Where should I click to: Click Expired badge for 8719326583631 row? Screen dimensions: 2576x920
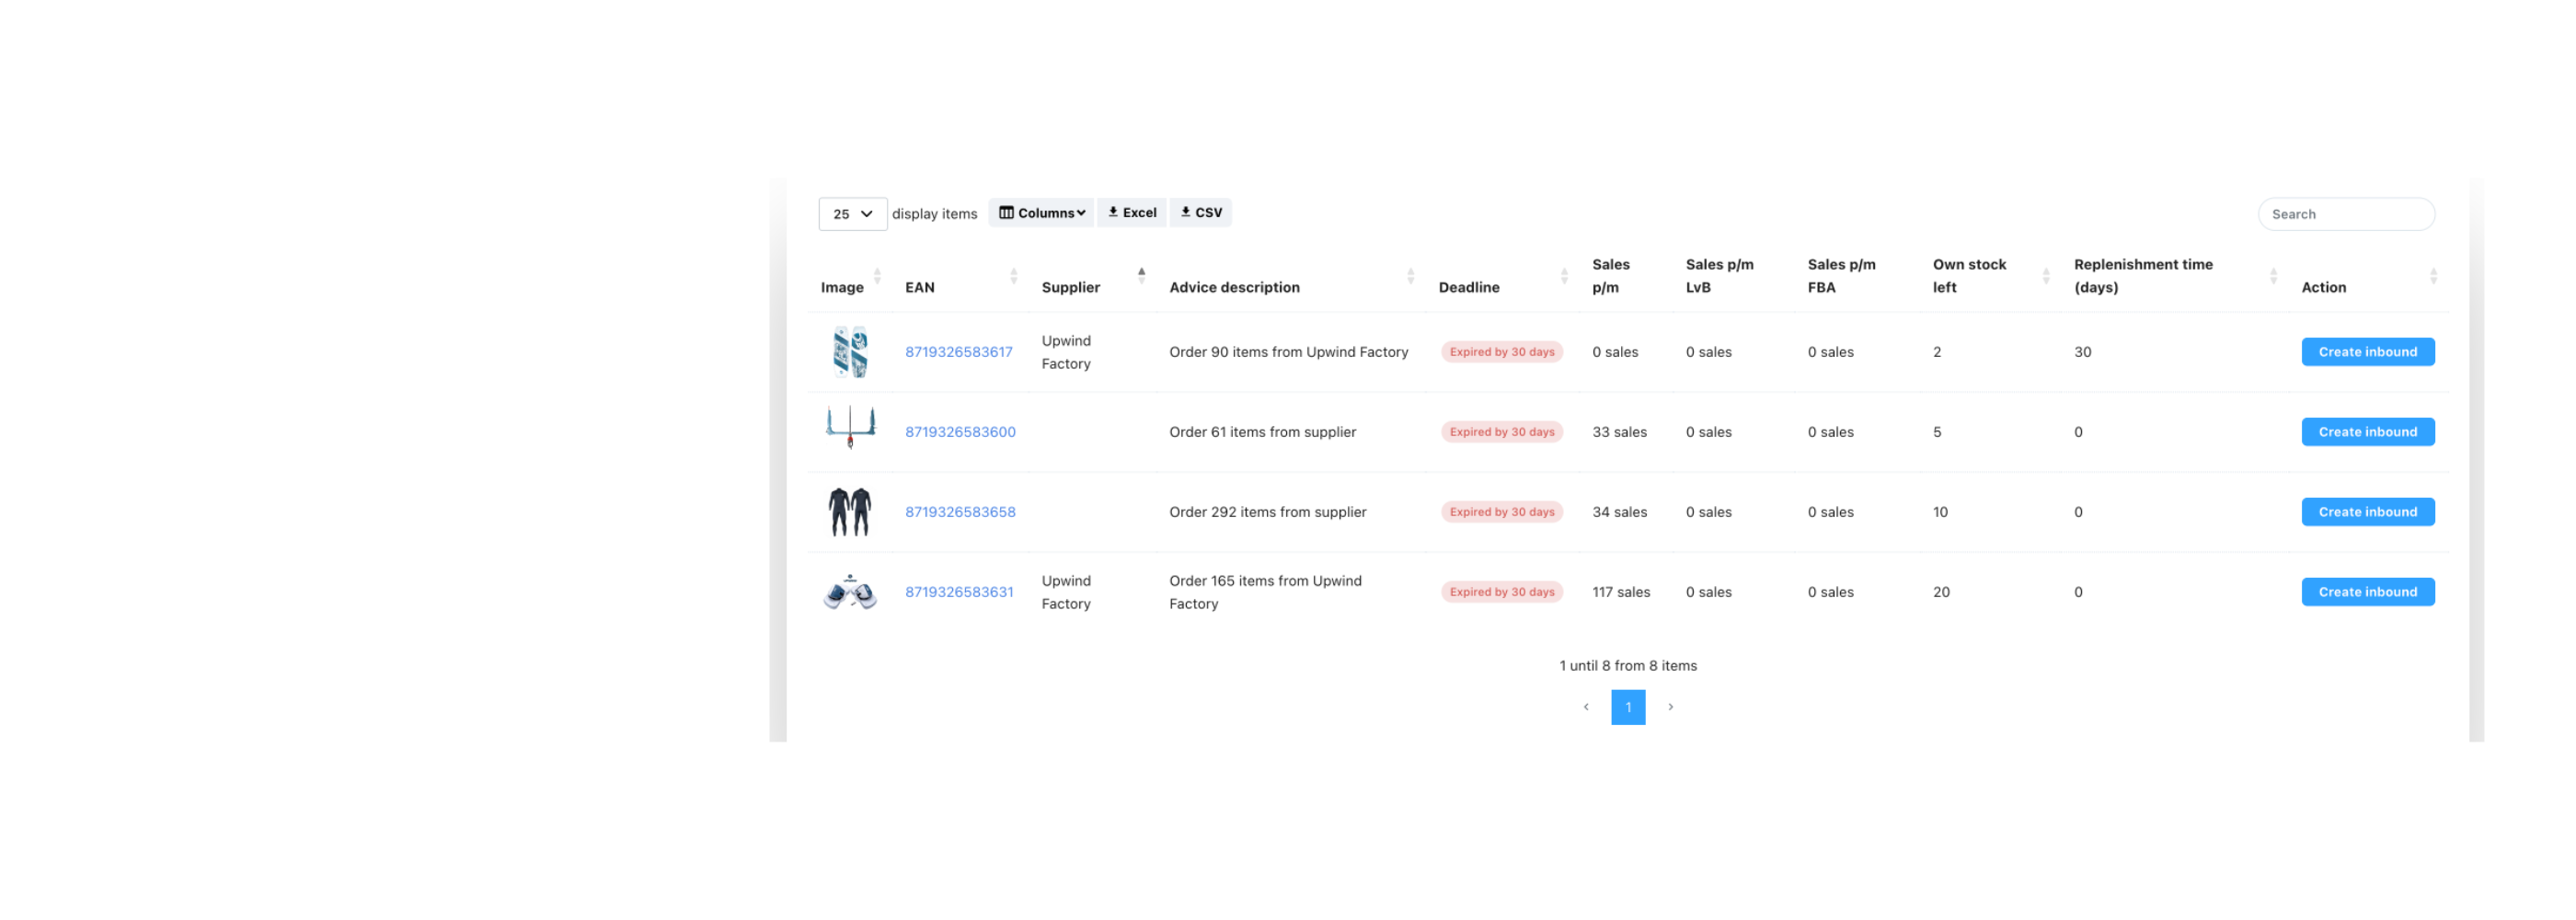point(1501,592)
